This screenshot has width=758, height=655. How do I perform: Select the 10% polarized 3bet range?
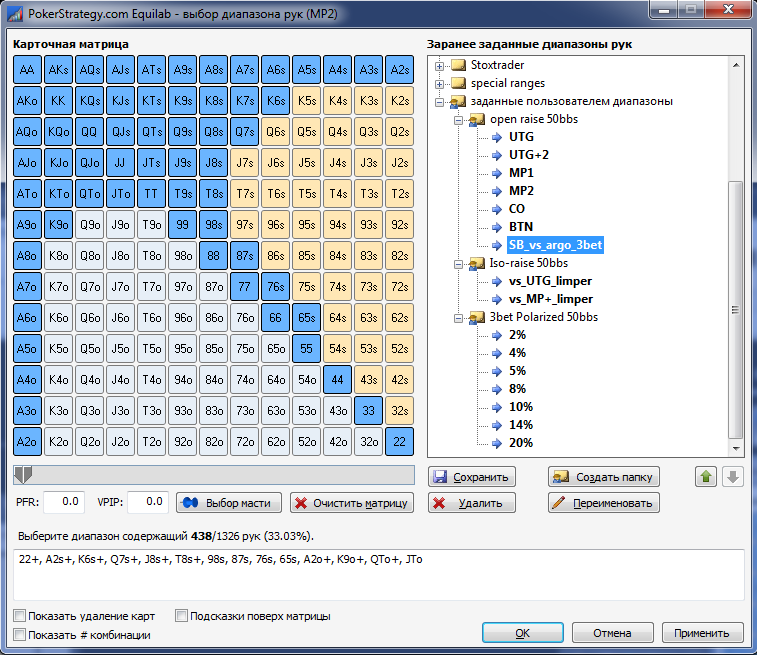[520, 407]
